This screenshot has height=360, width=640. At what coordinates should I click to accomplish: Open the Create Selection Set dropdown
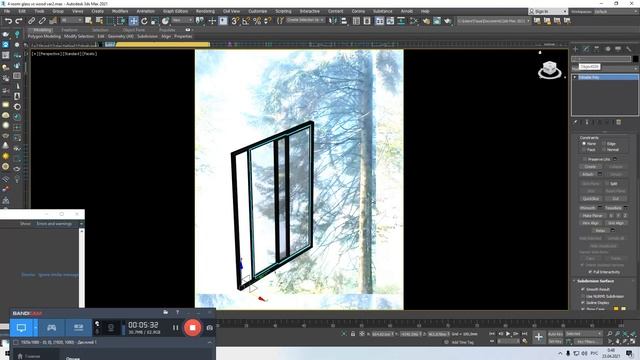point(305,20)
